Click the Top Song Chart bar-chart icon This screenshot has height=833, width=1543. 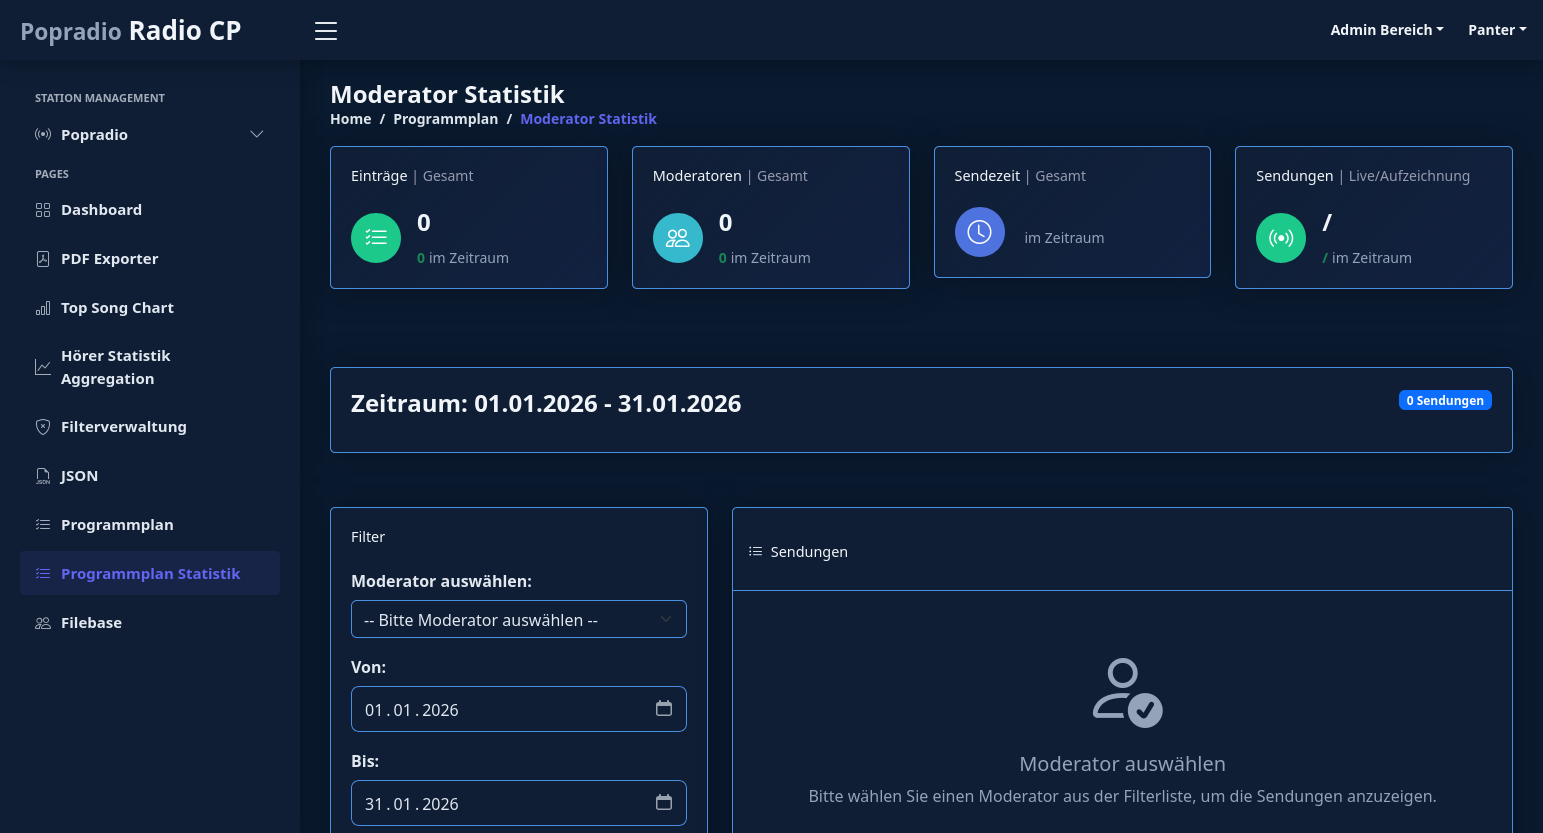click(x=43, y=307)
